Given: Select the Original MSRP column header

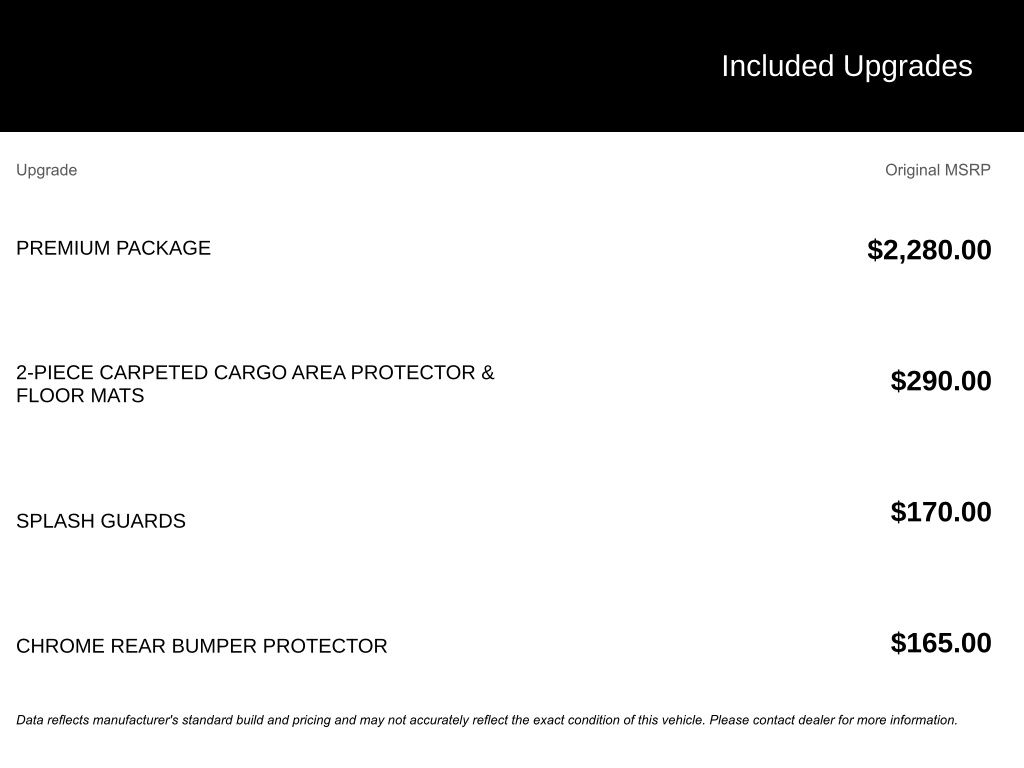Looking at the screenshot, I should (x=937, y=170).
